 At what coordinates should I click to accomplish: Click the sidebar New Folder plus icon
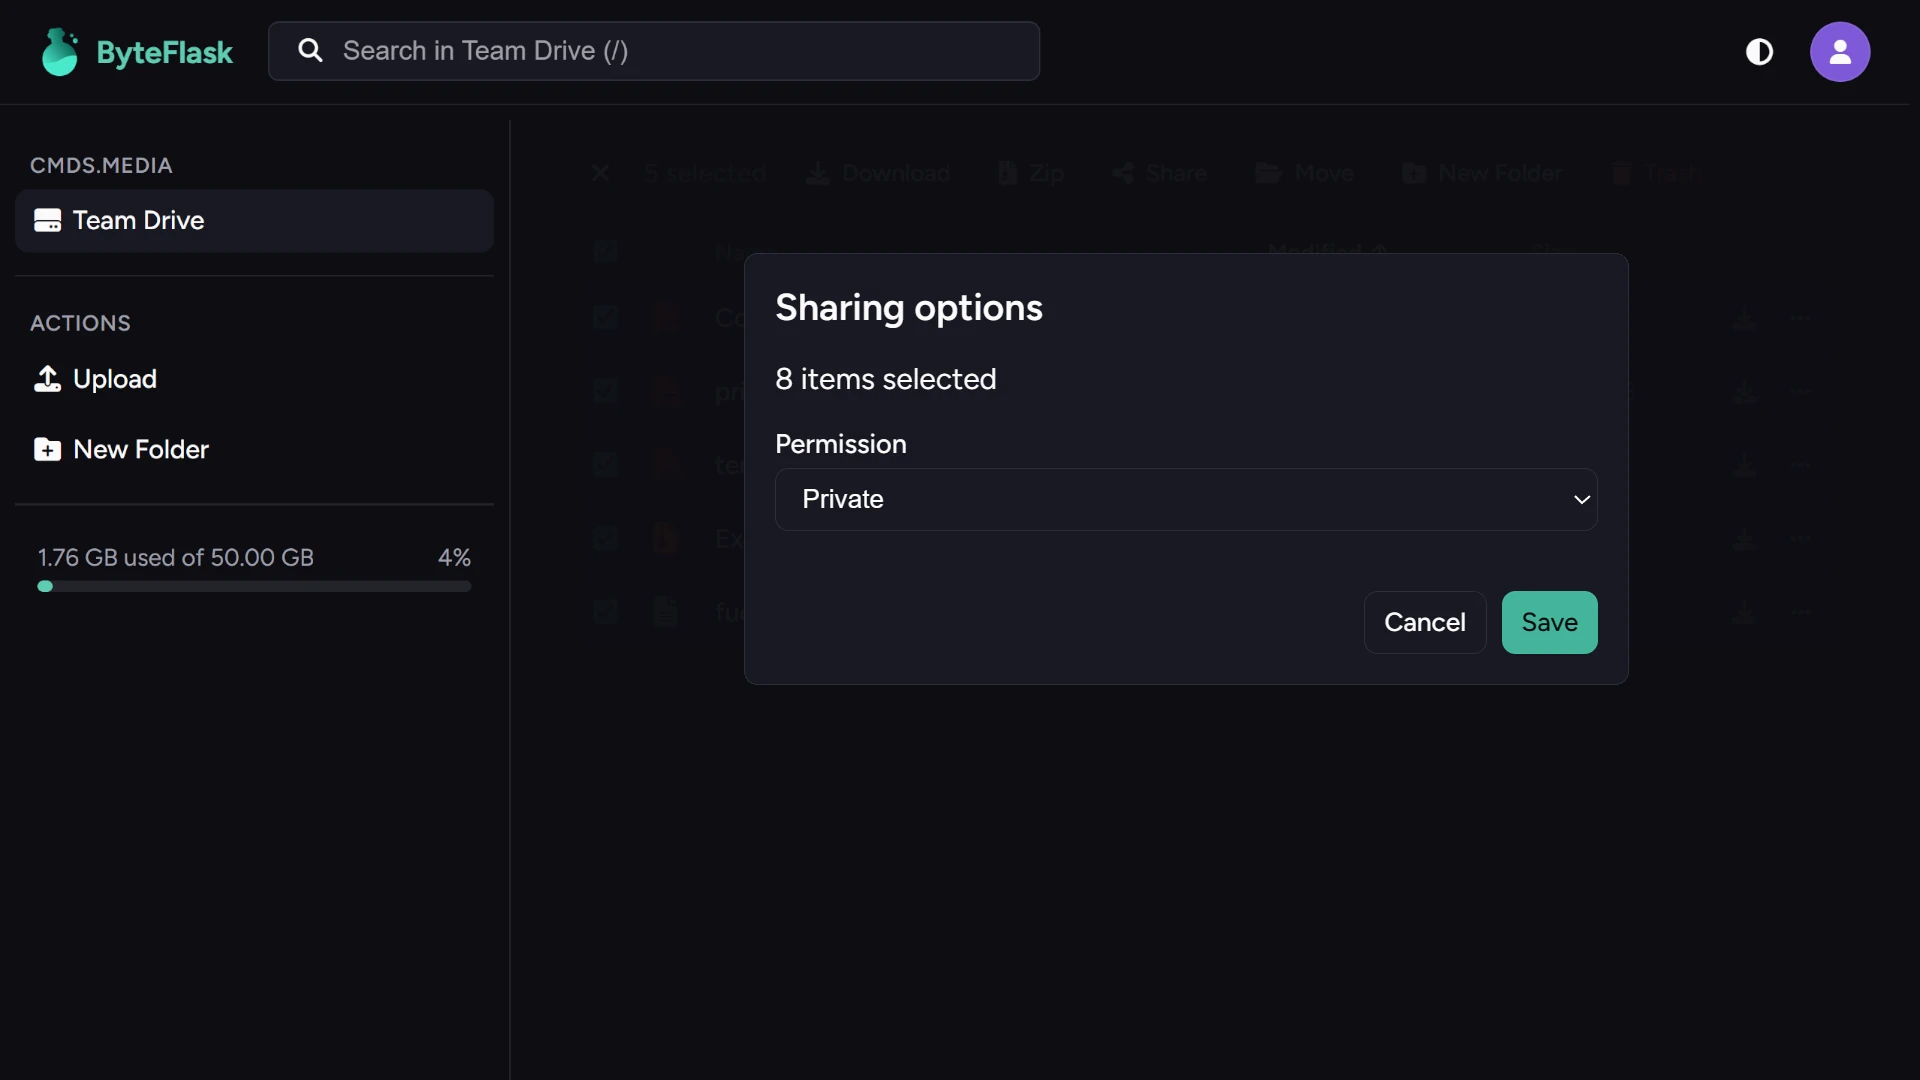point(47,449)
